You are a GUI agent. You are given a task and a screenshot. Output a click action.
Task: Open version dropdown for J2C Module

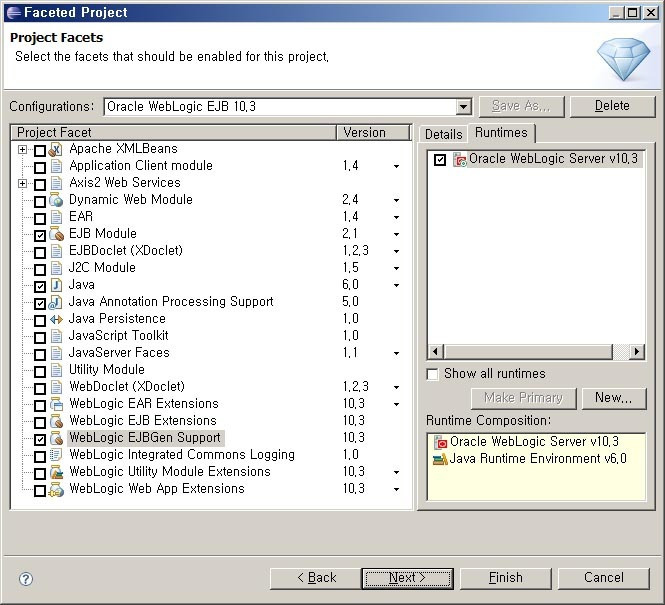(396, 268)
